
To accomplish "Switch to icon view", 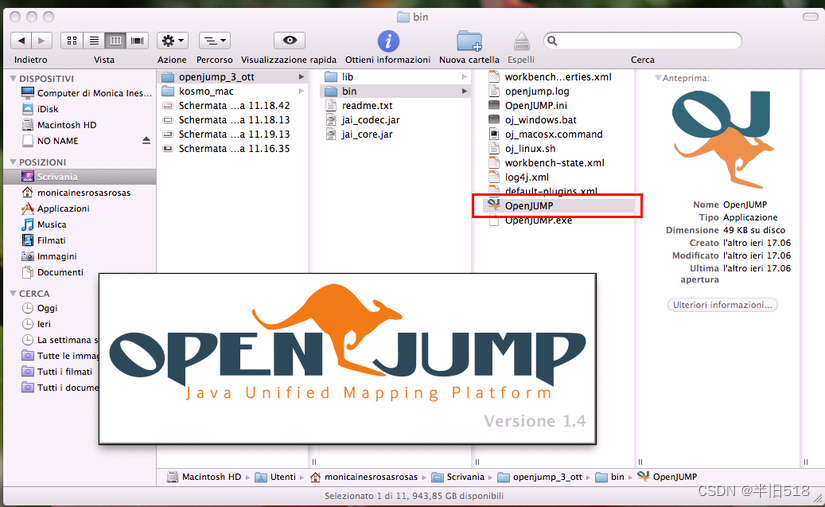I will click(72, 40).
